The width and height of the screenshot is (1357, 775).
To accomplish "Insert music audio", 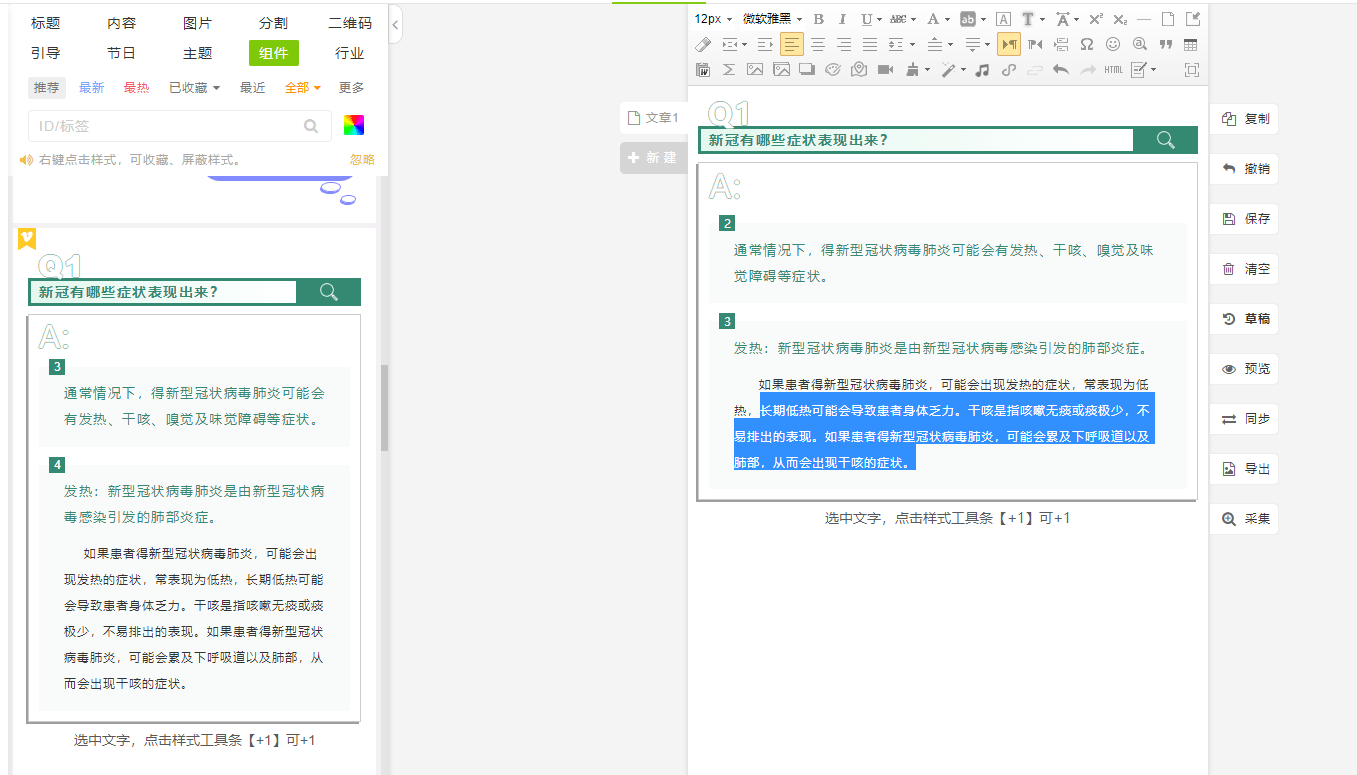I will point(982,69).
